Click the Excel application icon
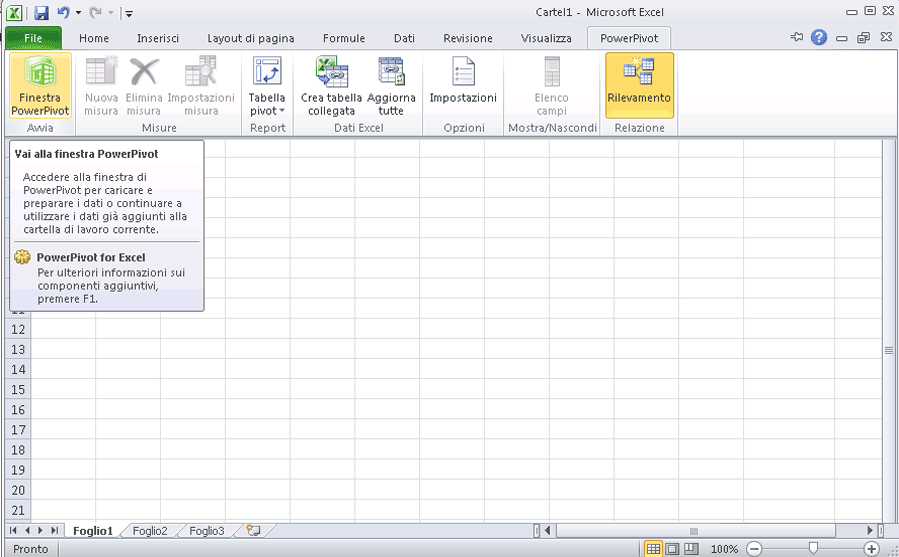Image resolution: width=899 pixels, height=557 pixels. tap(14, 13)
